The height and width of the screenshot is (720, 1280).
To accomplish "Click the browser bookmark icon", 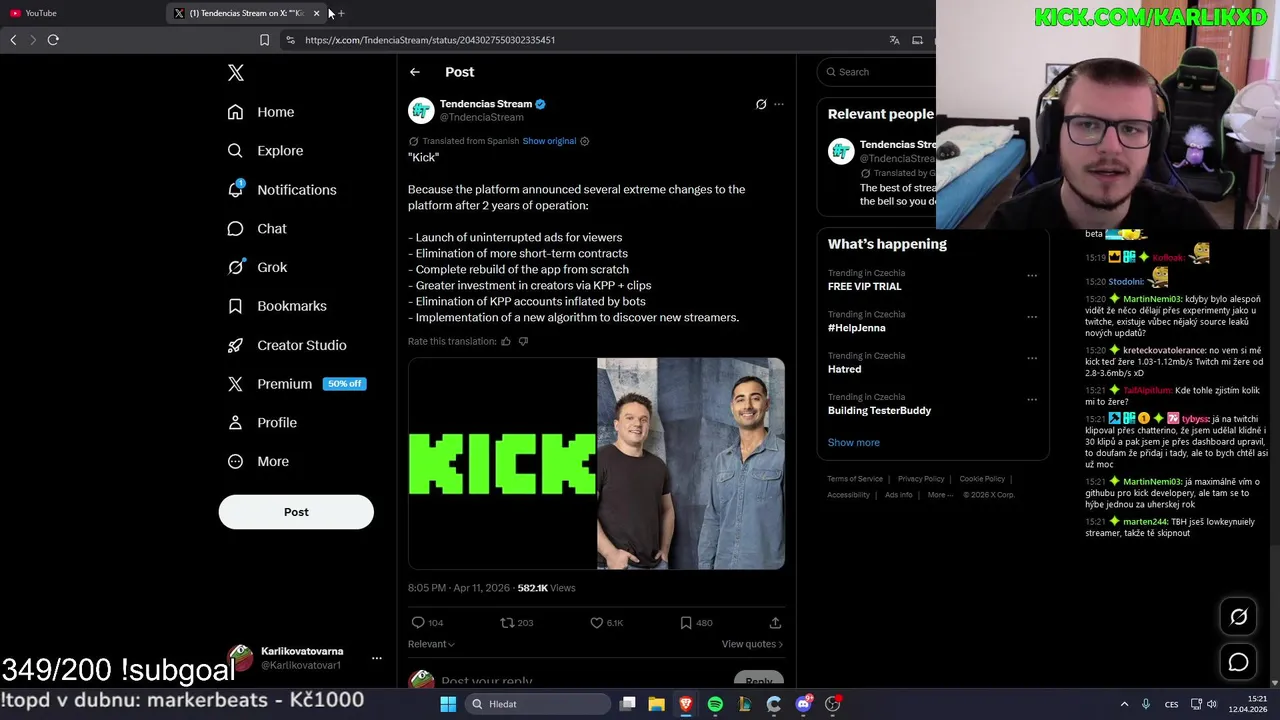I will pyautogui.click(x=264, y=40).
